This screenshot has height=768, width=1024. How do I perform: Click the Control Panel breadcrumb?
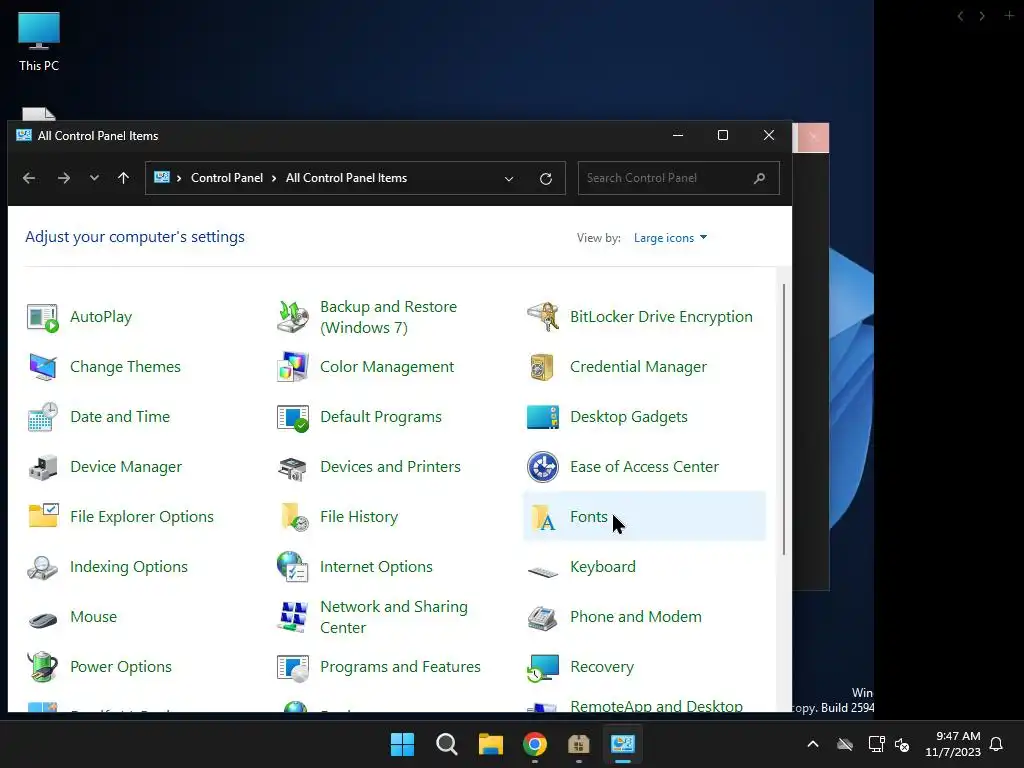coord(227,178)
